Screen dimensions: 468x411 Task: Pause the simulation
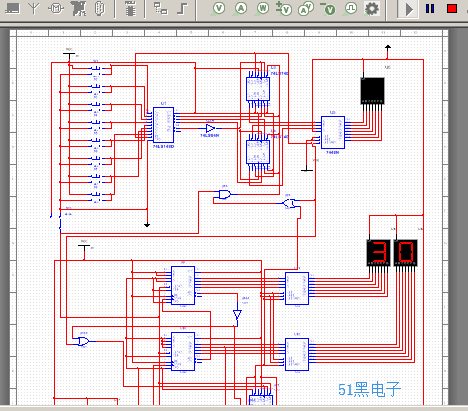(430, 9)
